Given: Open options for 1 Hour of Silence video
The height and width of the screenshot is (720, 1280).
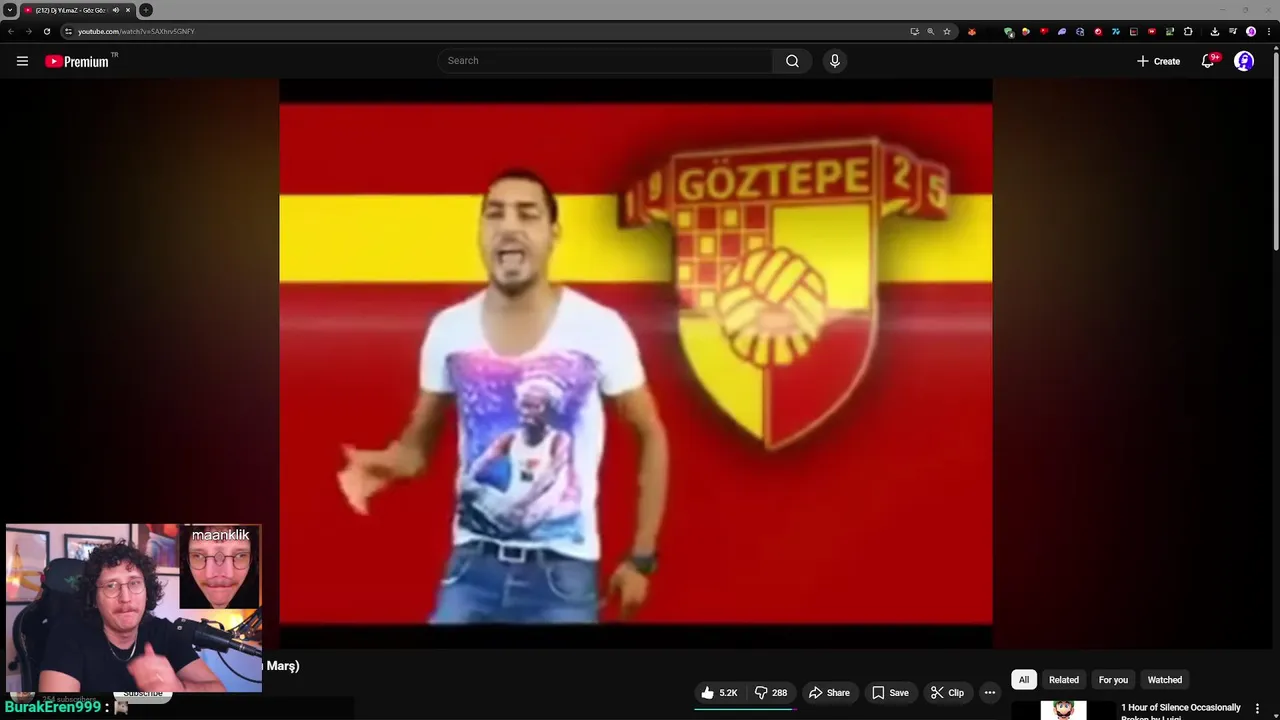Looking at the screenshot, I should (1257, 709).
